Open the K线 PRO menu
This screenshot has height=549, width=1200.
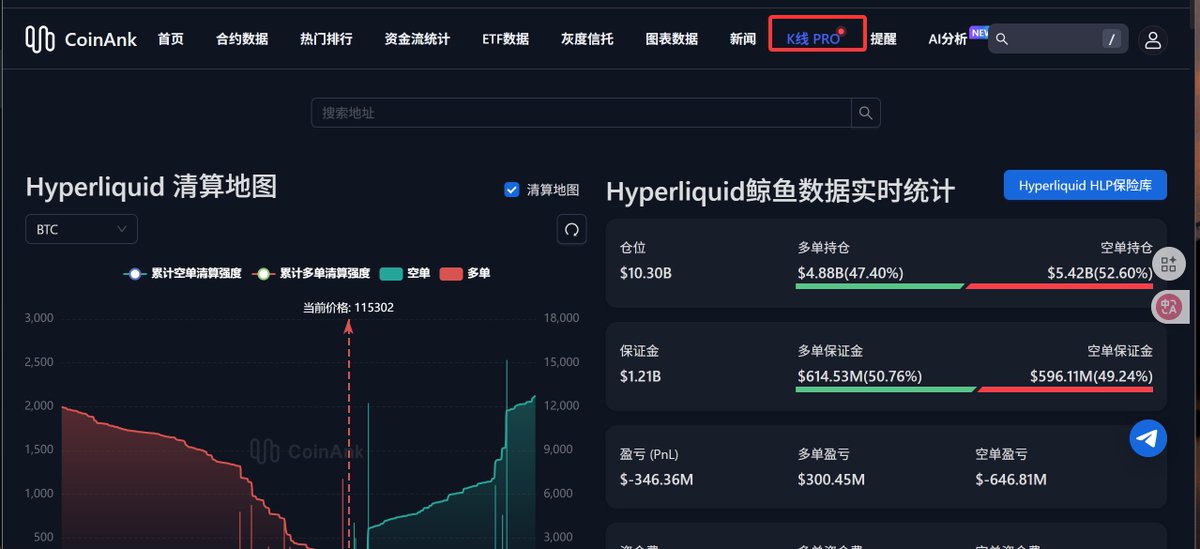(814, 39)
